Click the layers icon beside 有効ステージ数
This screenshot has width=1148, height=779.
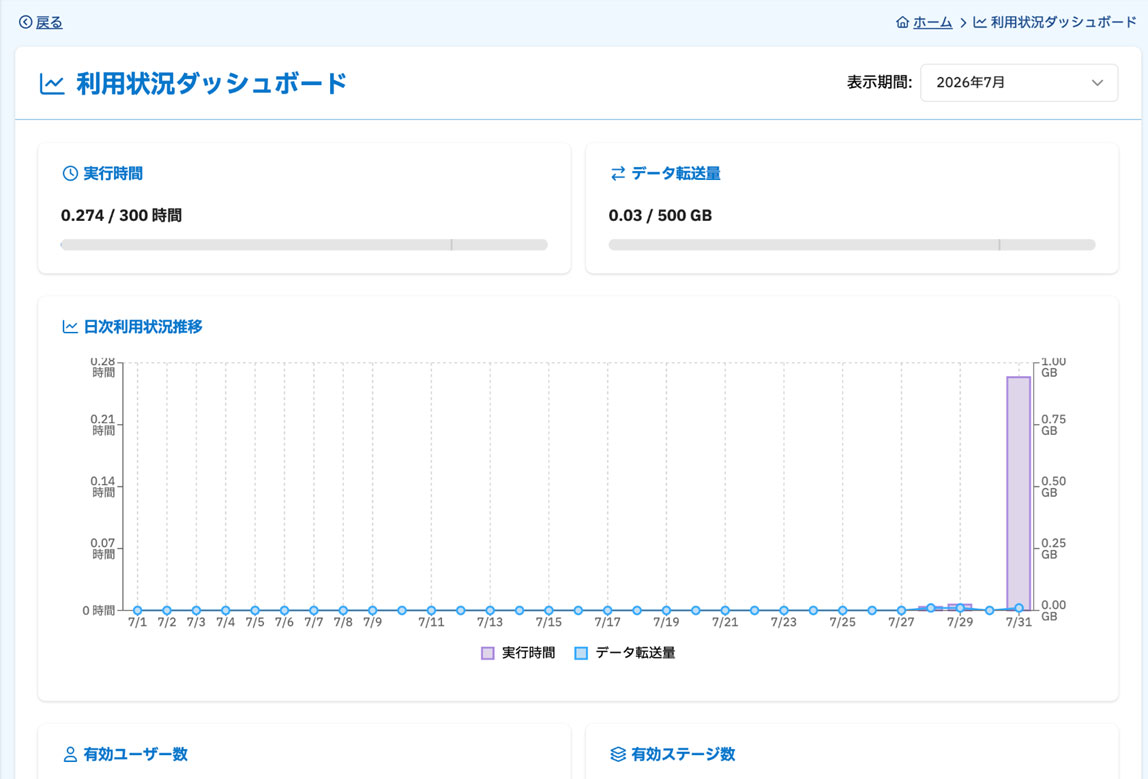click(x=618, y=754)
